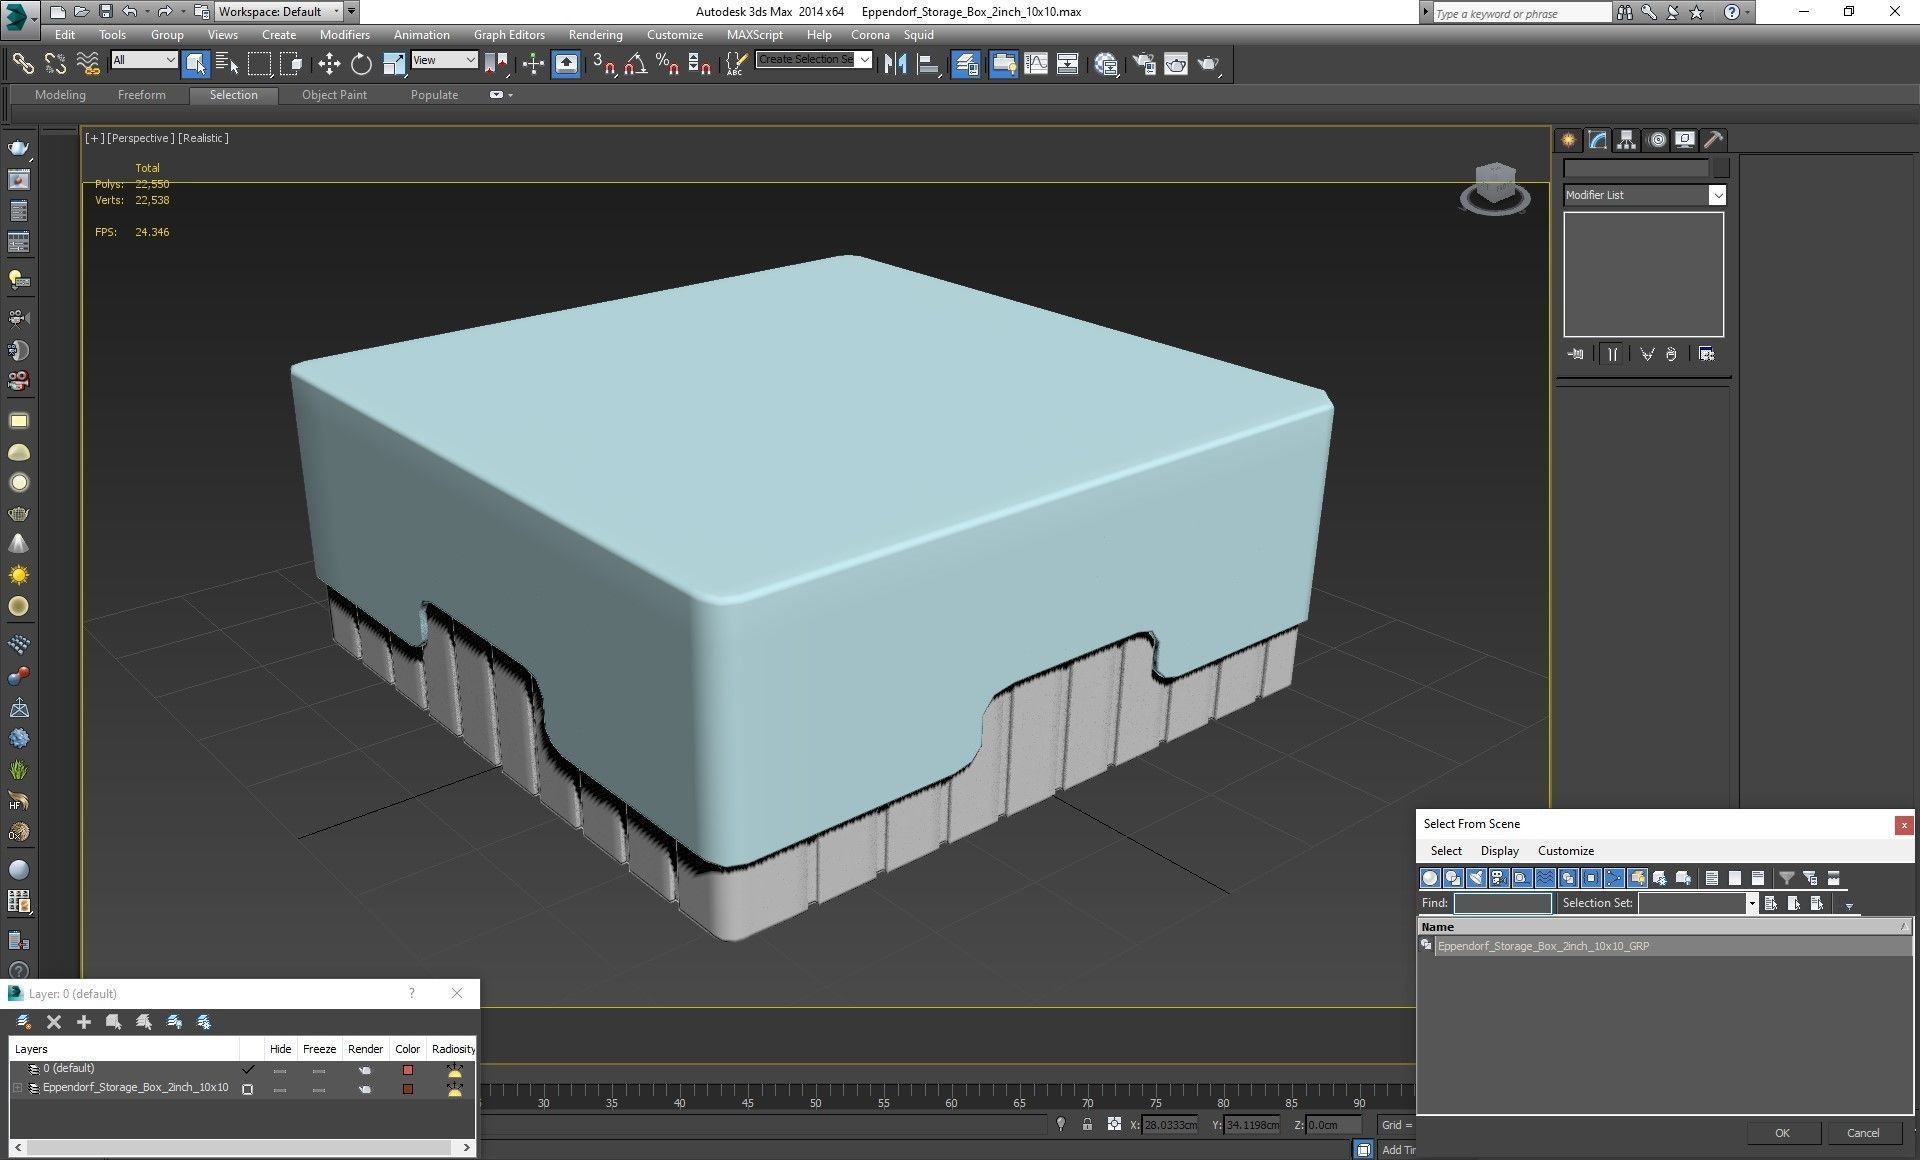Click the Find input field
This screenshot has height=1160, width=1920.
coord(1502,903)
